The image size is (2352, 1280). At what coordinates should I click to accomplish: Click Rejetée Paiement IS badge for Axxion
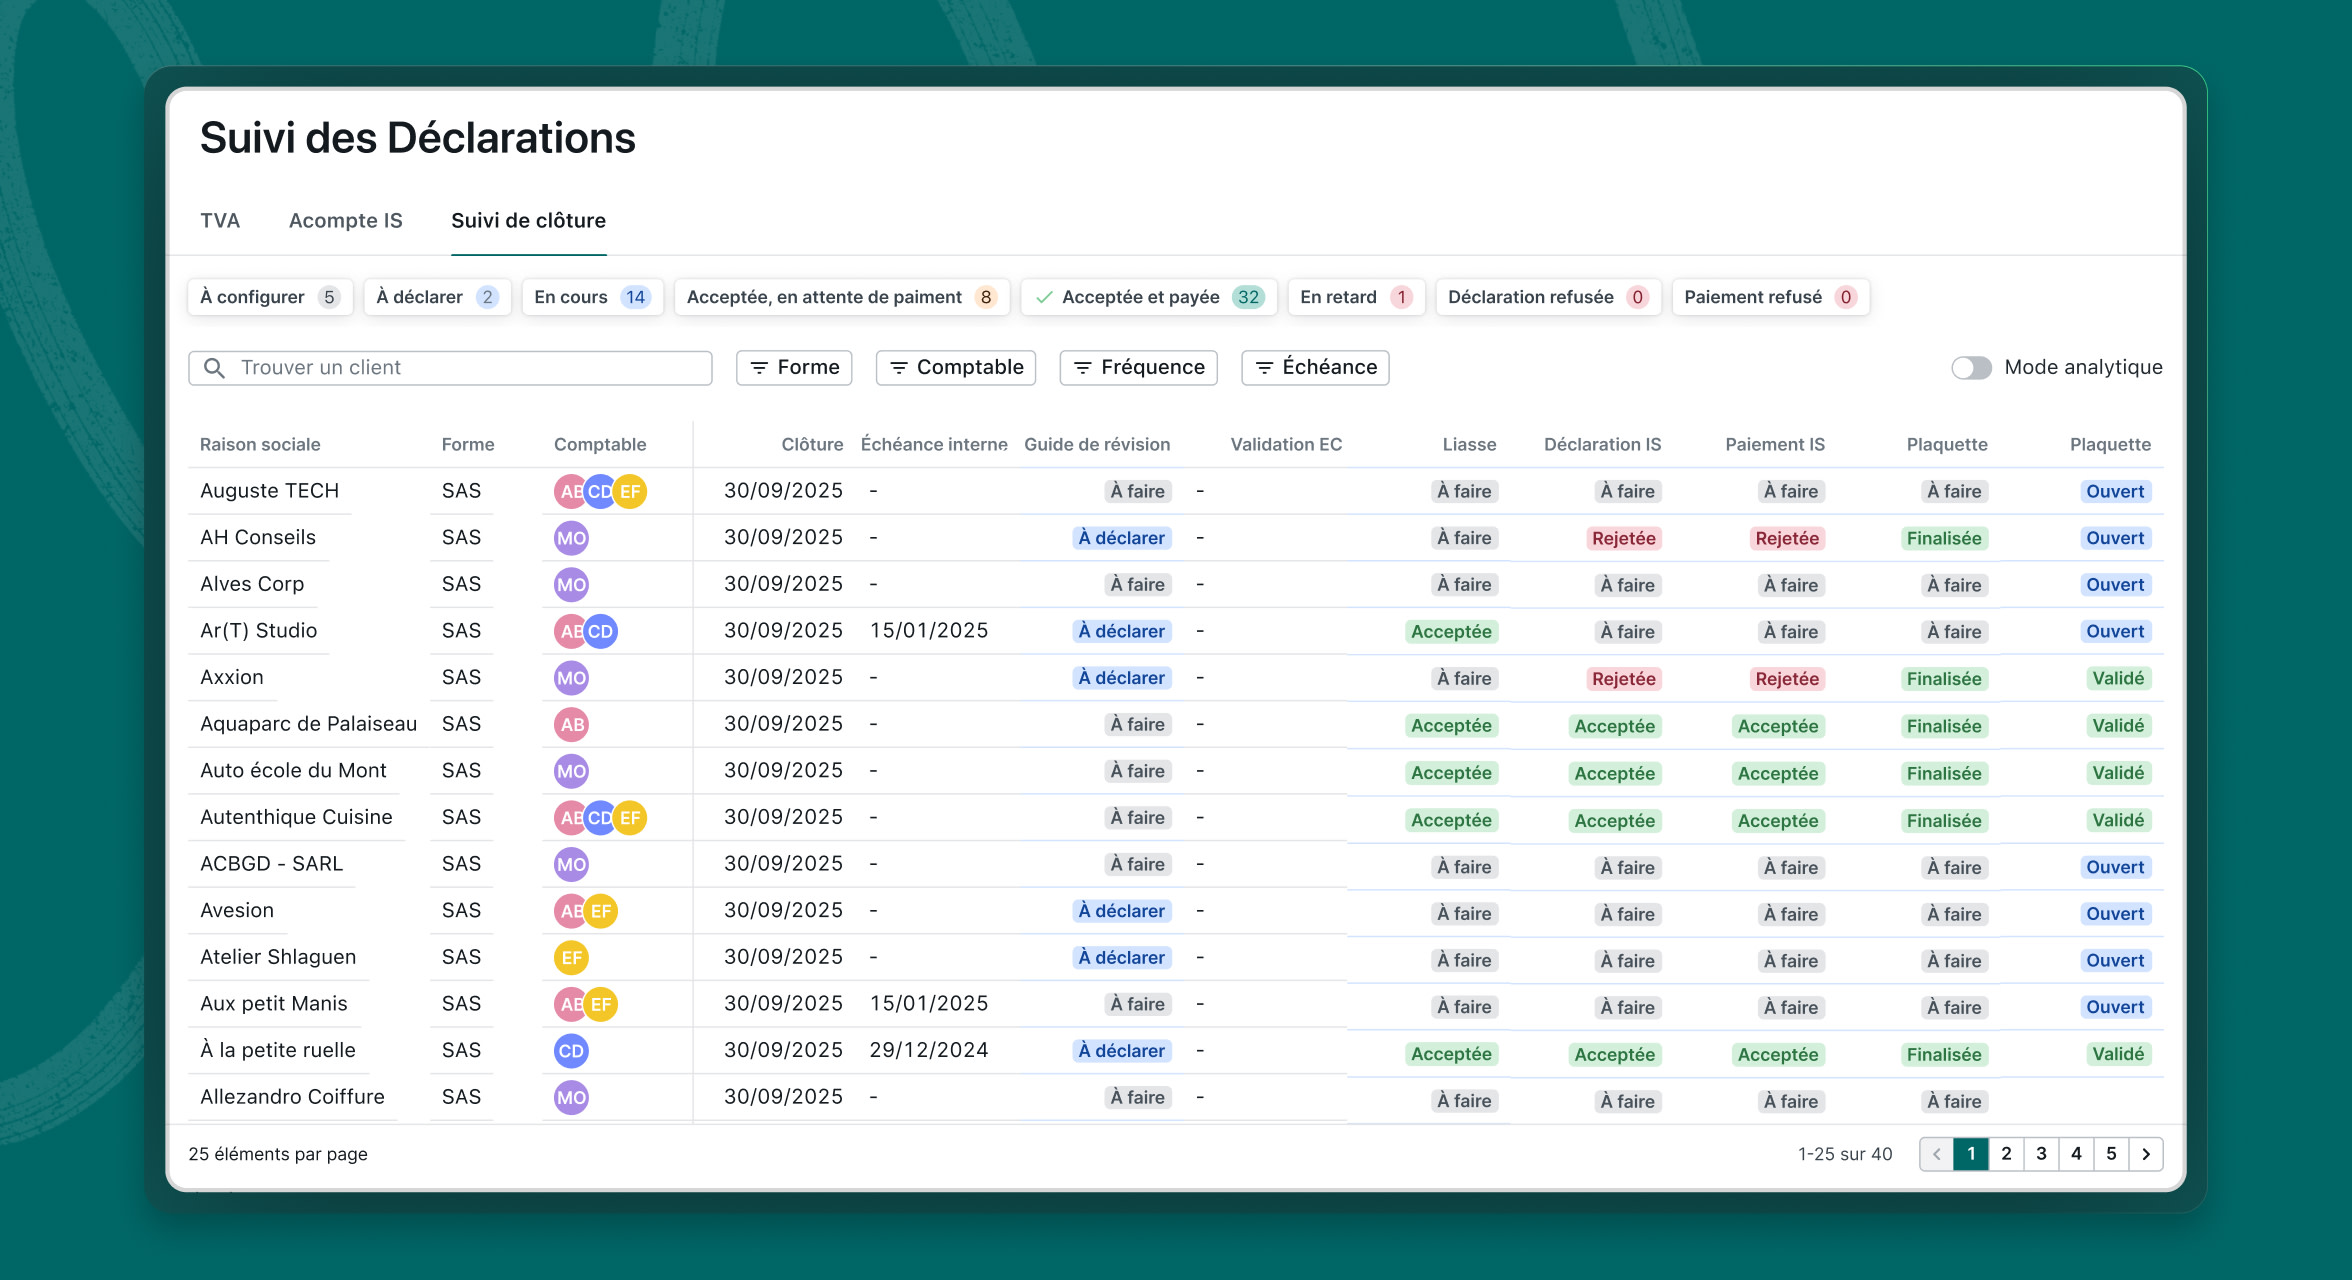[x=1787, y=679]
